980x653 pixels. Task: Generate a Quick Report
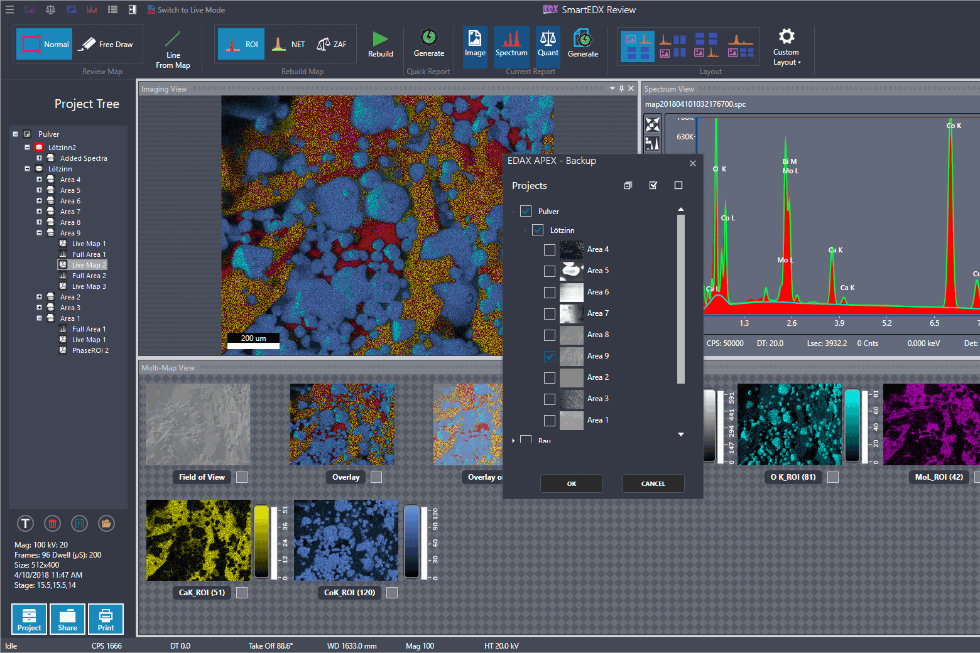428,42
